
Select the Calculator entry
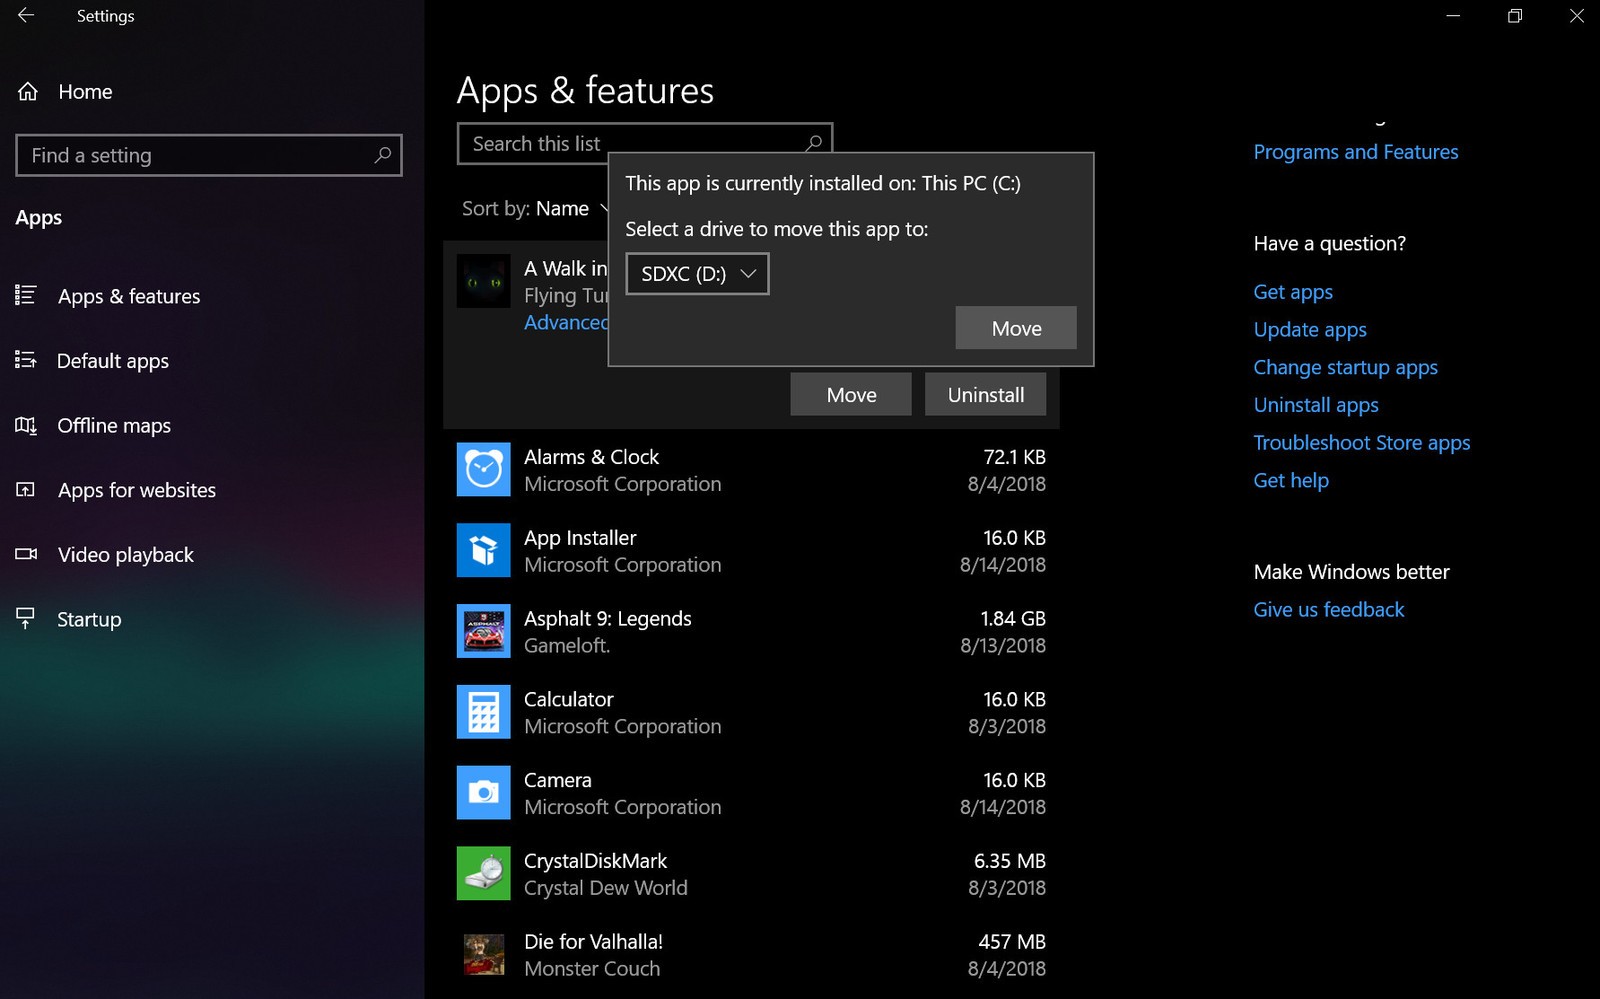point(751,713)
